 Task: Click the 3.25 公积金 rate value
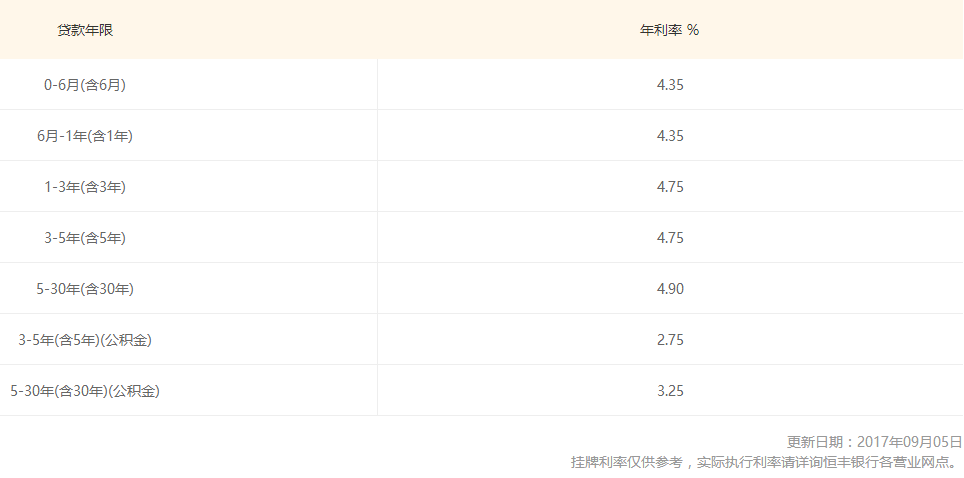point(670,391)
